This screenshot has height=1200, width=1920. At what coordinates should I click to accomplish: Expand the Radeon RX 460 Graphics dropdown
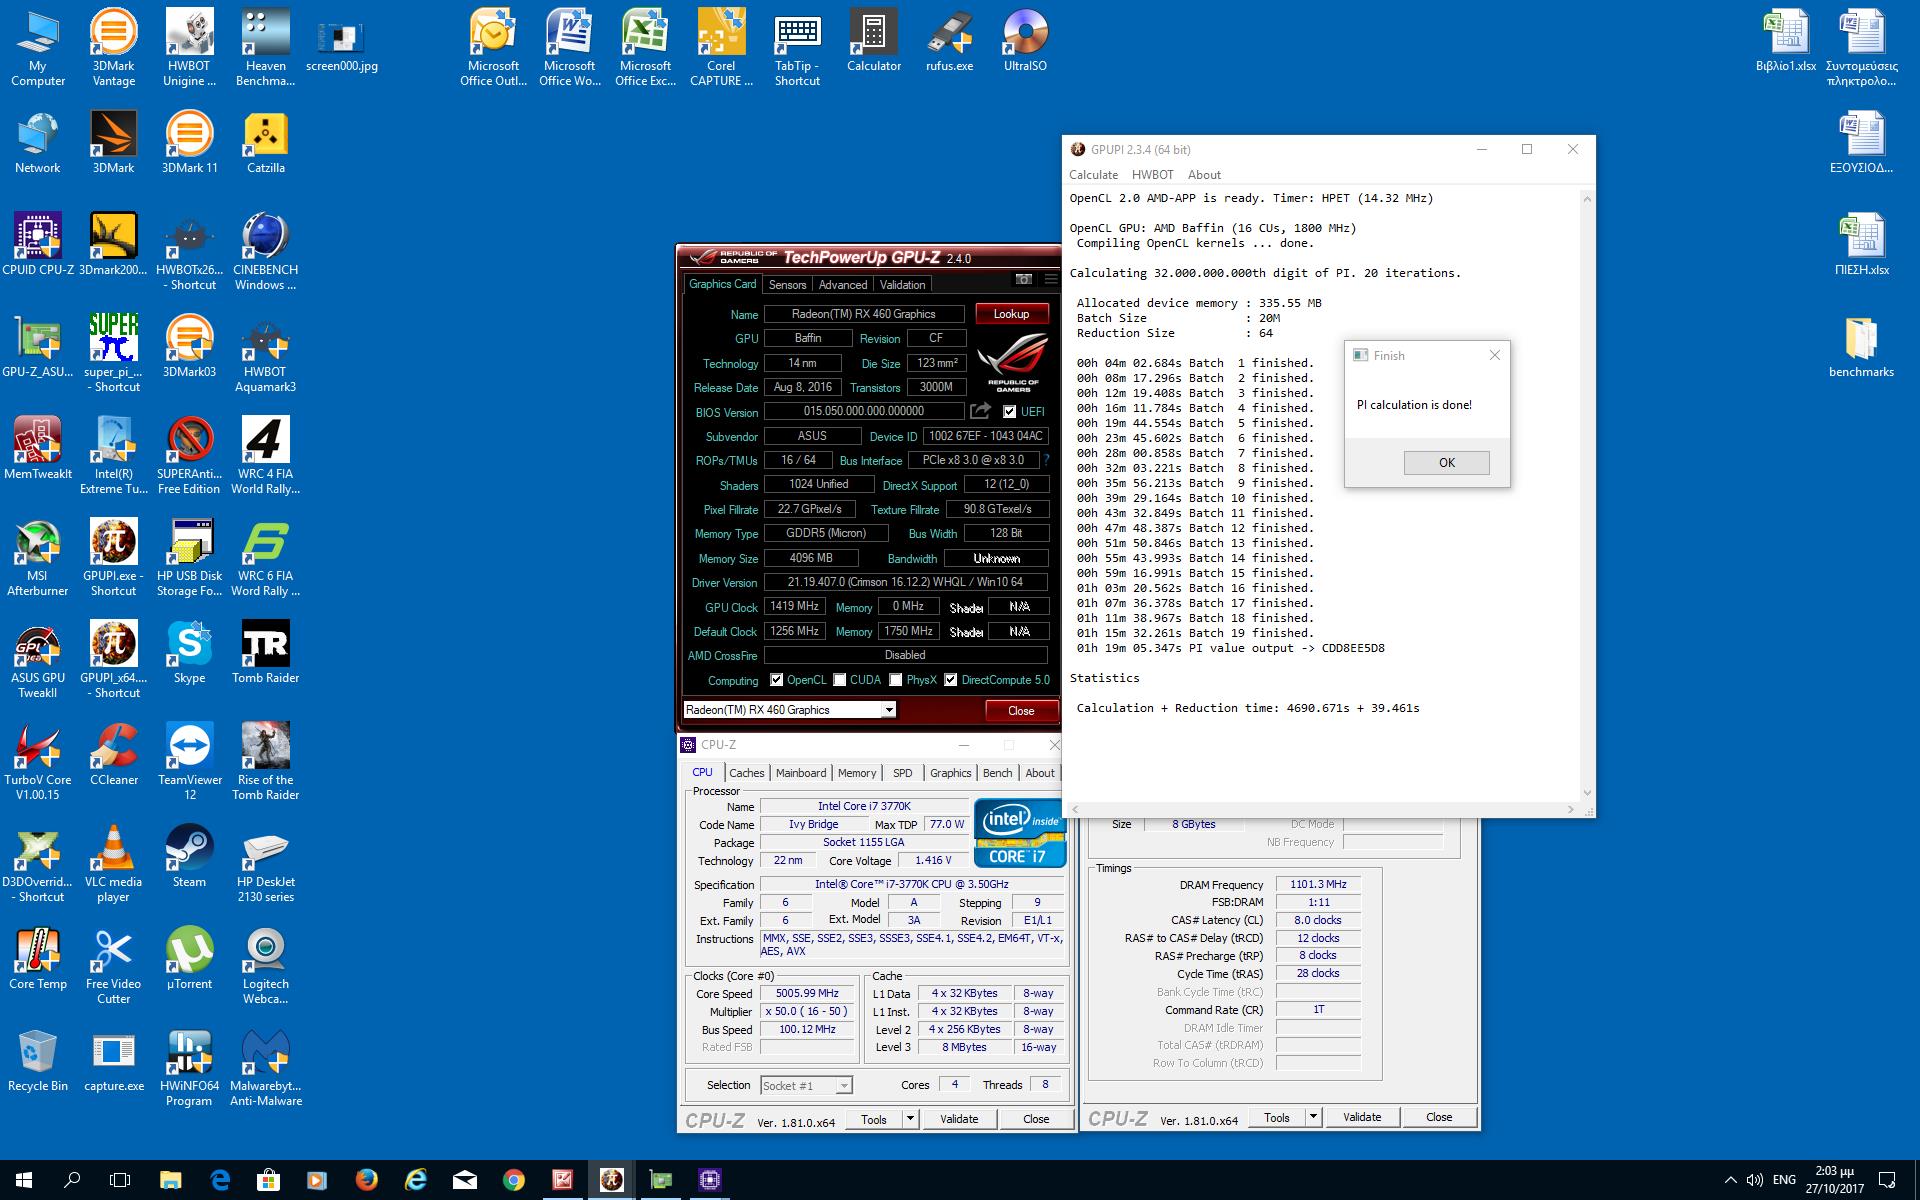[888, 710]
